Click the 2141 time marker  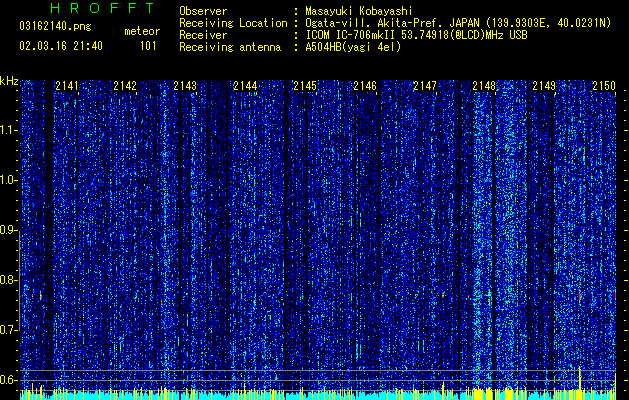point(67,86)
